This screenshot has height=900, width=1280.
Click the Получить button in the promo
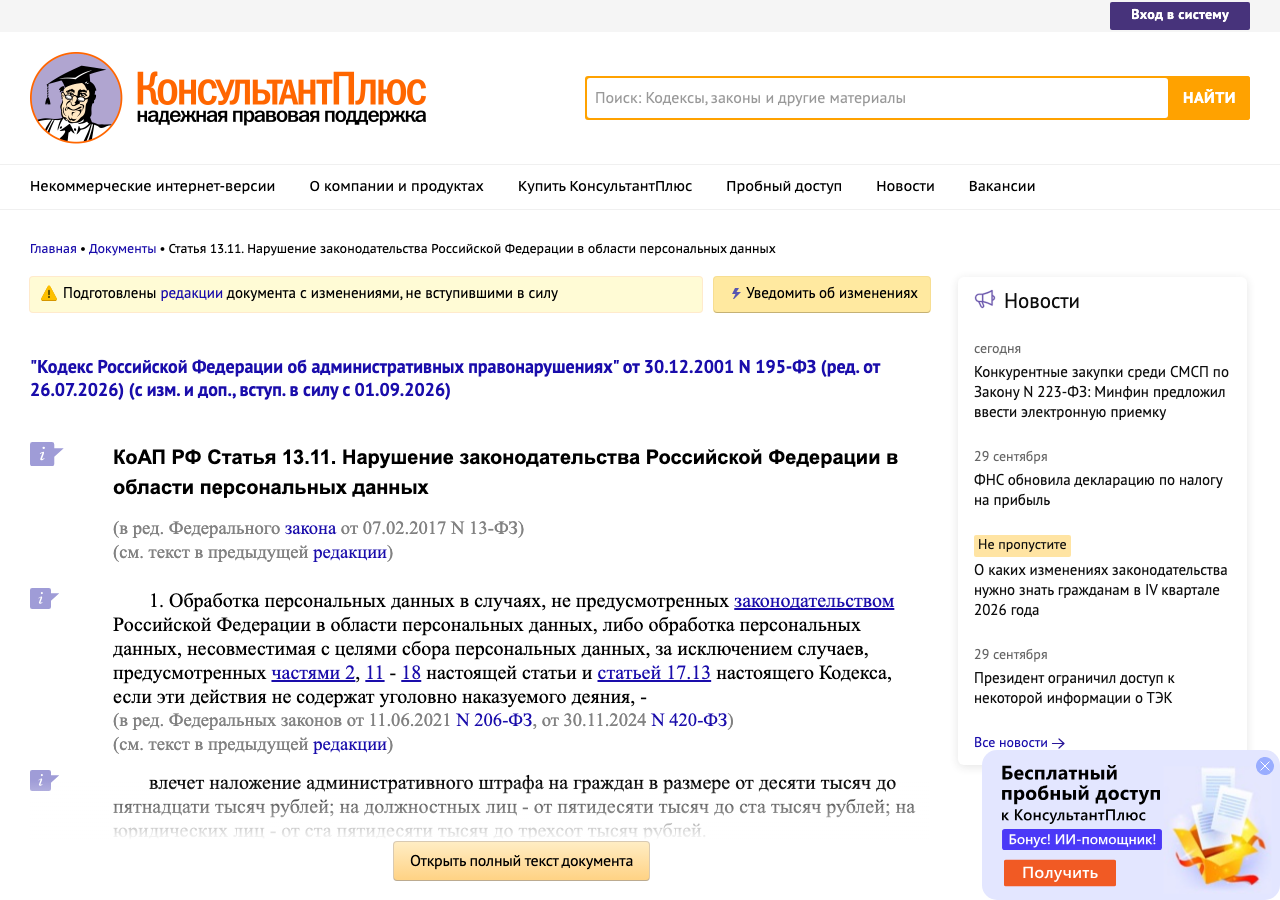1060,873
